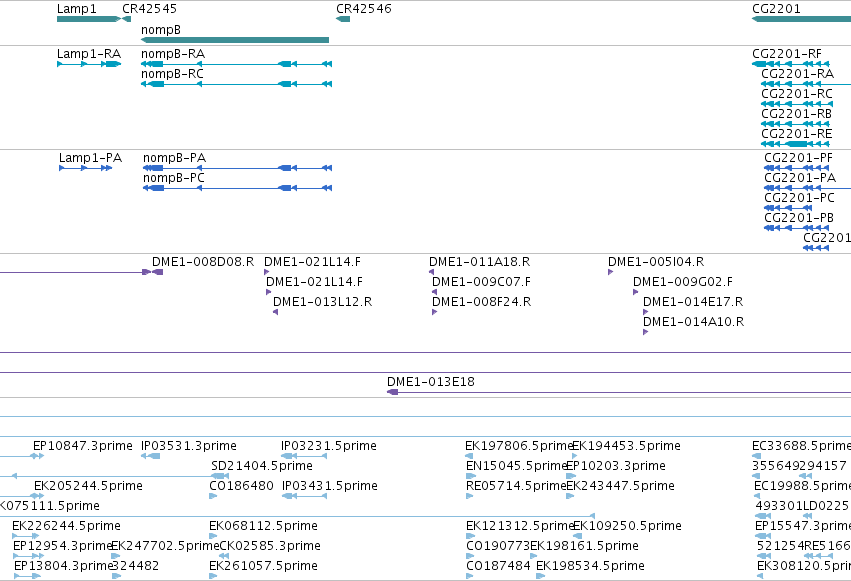
Task: Select the CG2201-PA CDS label
Action: tap(800, 178)
